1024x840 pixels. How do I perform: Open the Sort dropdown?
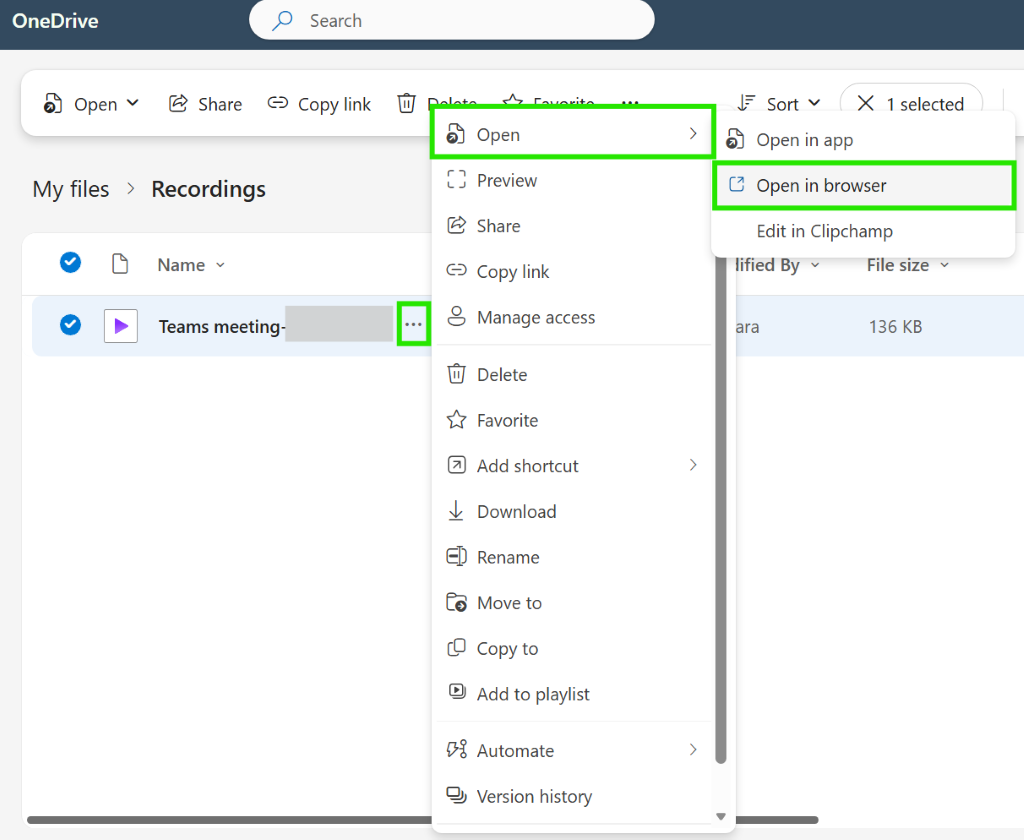pos(778,104)
